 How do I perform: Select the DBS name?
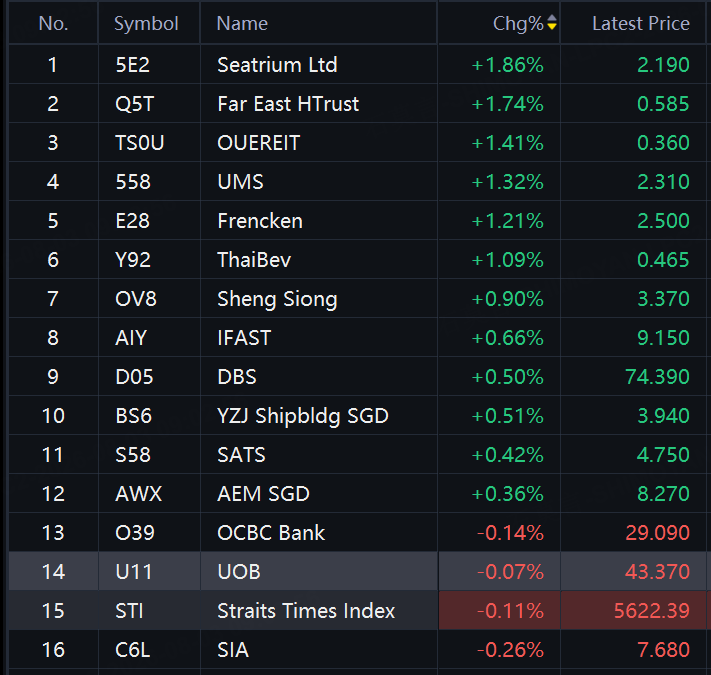coord(237,377)
